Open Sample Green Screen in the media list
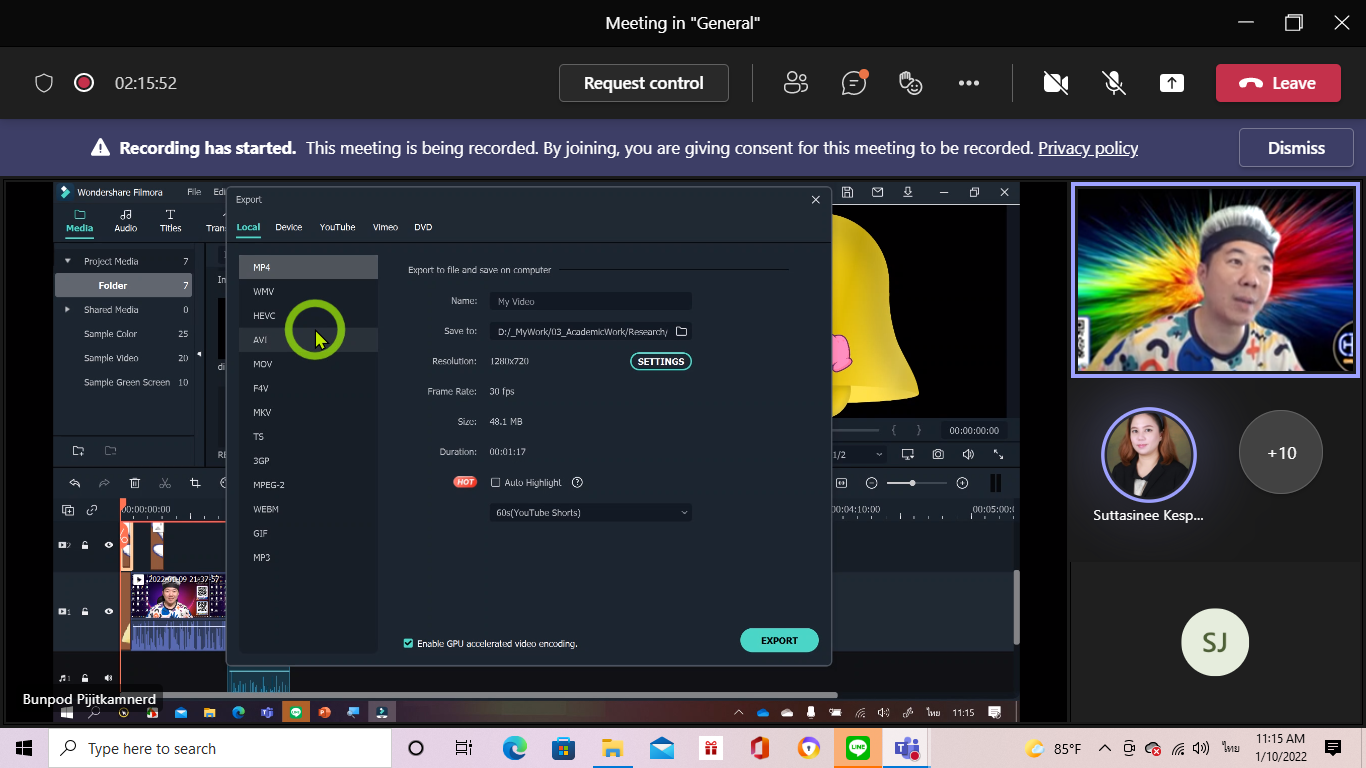1366x768 pixels. tap(127, 382)
